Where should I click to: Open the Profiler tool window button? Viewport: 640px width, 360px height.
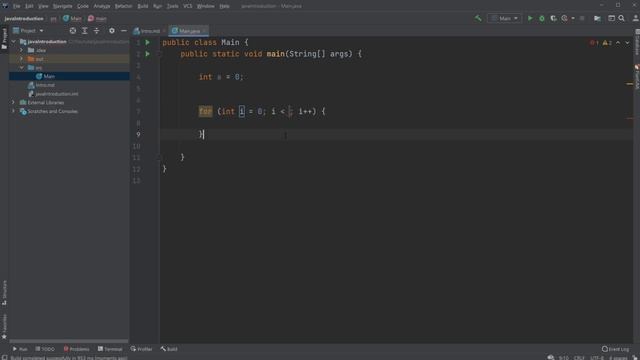[x=141, y=349]
